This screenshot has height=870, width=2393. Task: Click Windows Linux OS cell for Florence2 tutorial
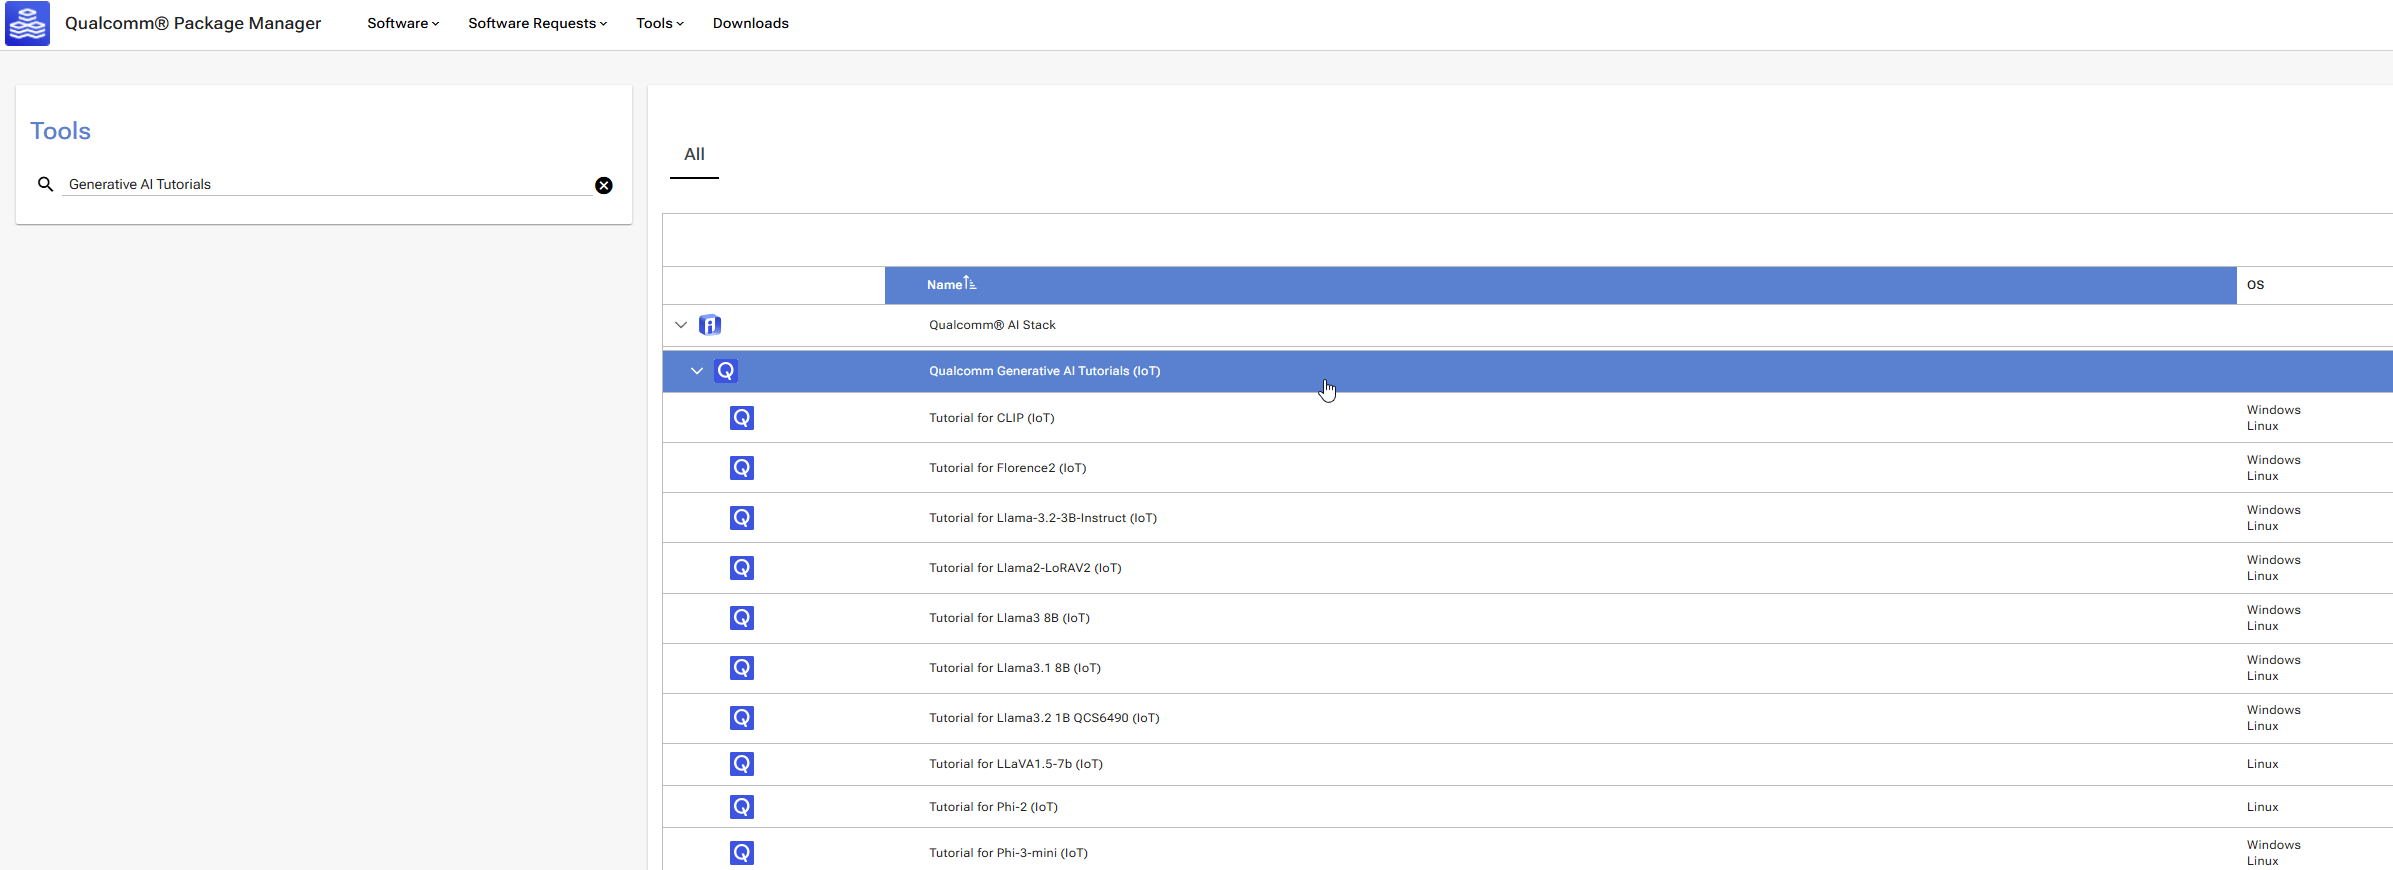[2274, 468]
